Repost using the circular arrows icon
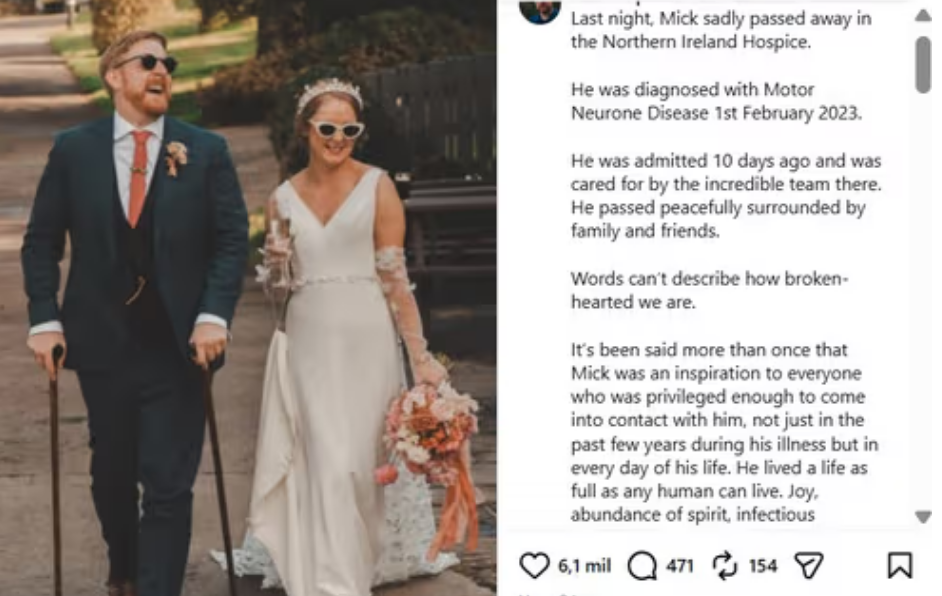Screen dimensions: 942x596 click(725, 566)
